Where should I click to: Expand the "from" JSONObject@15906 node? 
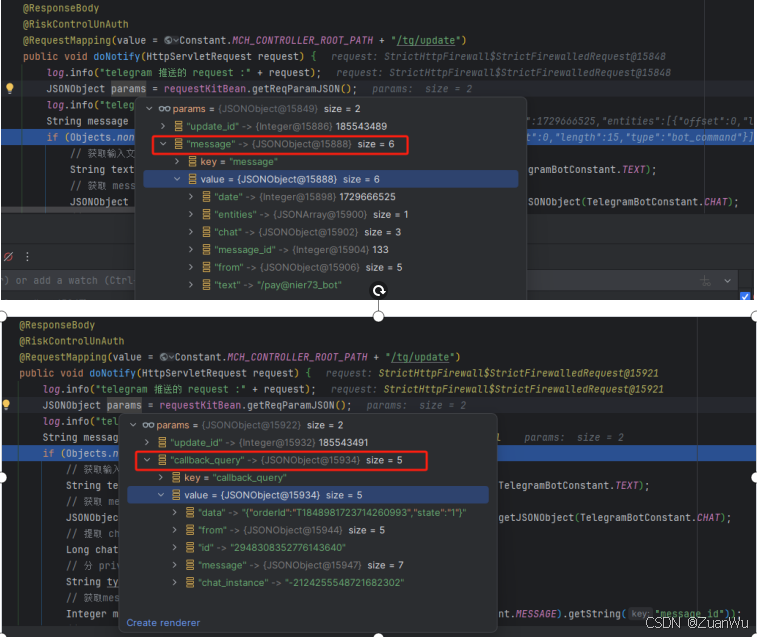(x=191, y=267)
